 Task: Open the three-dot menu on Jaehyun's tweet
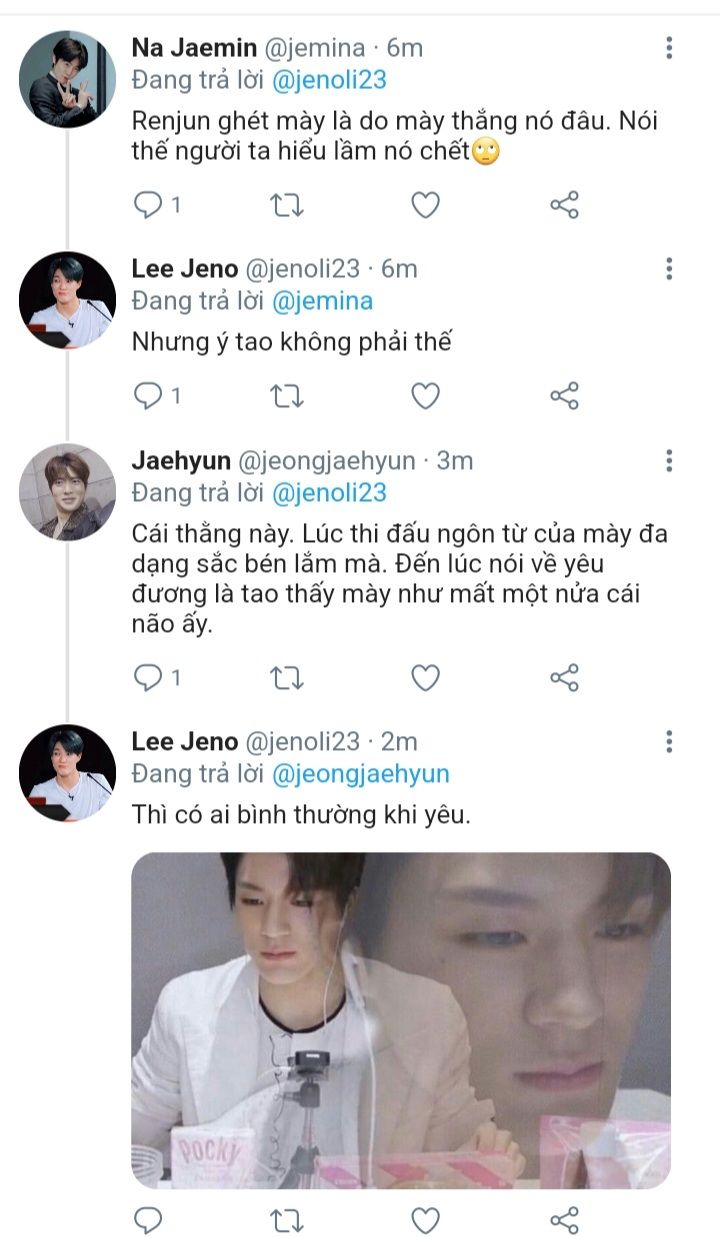tap(669, 460)
